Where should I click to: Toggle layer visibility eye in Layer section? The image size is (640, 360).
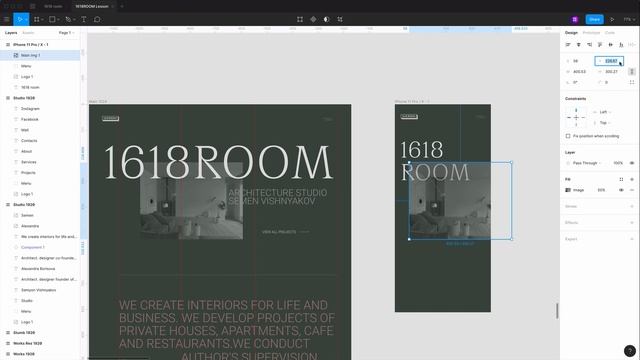(632, 163)
